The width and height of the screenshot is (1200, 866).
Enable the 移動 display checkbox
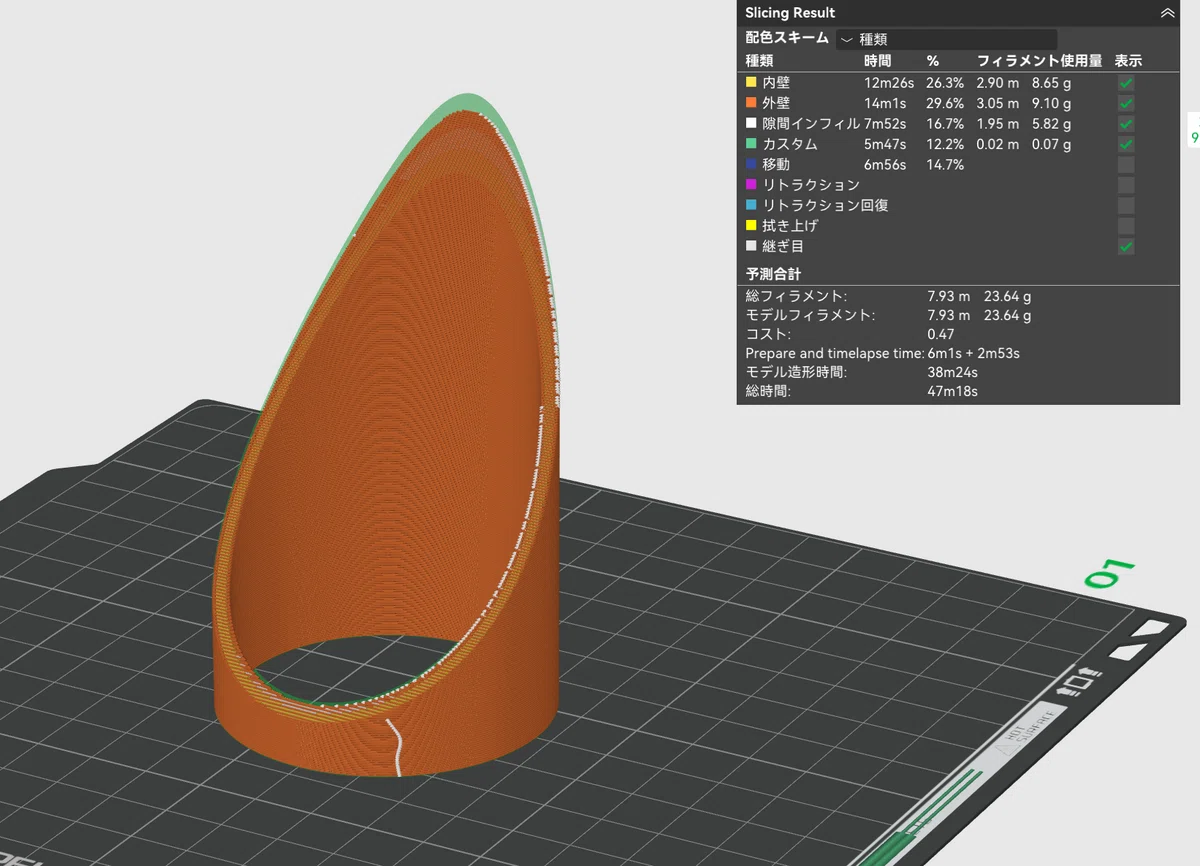click(x=1126, y=164)
